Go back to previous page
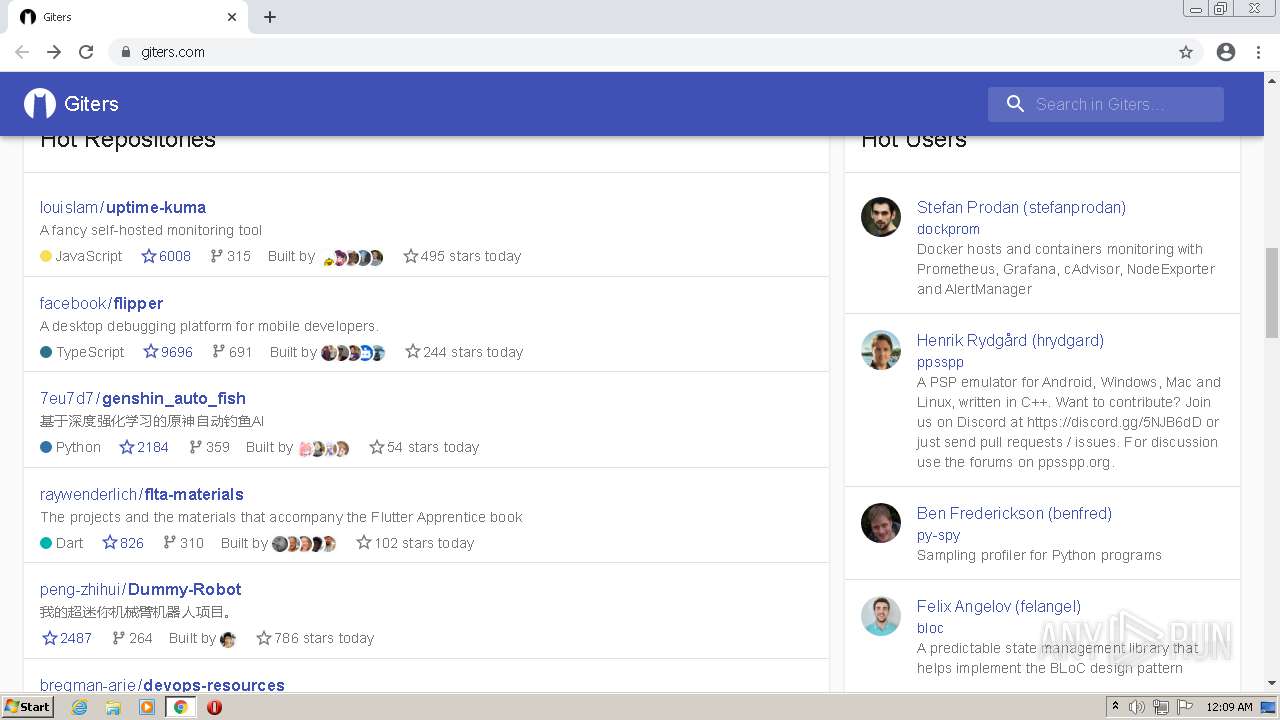 (22, 52)
